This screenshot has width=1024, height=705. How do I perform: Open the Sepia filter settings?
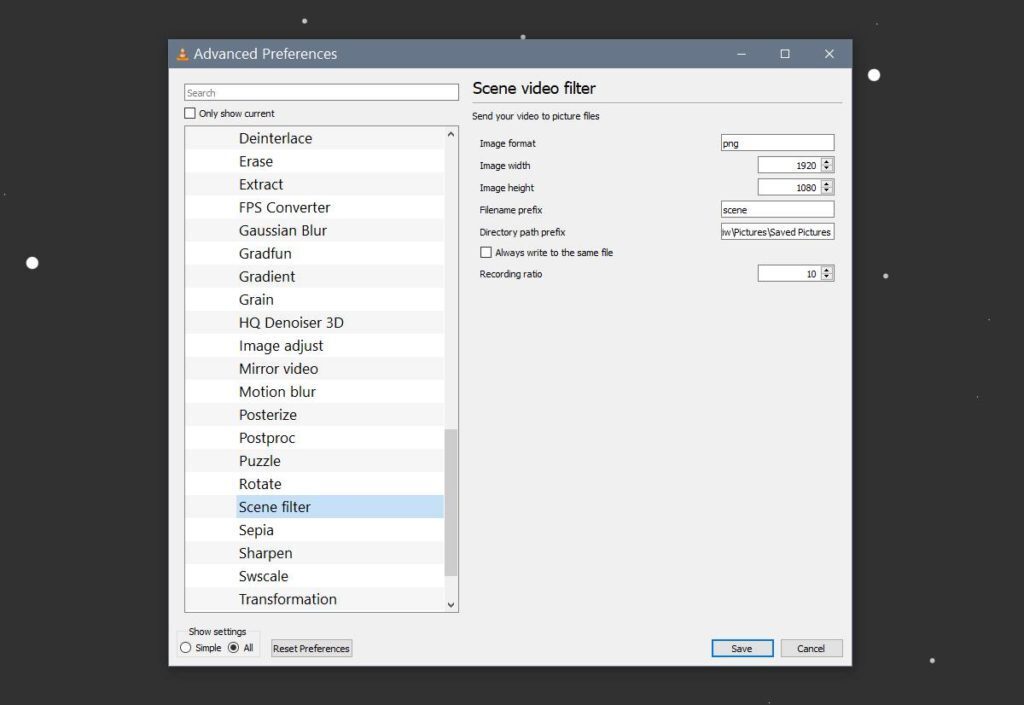point(256,529)
